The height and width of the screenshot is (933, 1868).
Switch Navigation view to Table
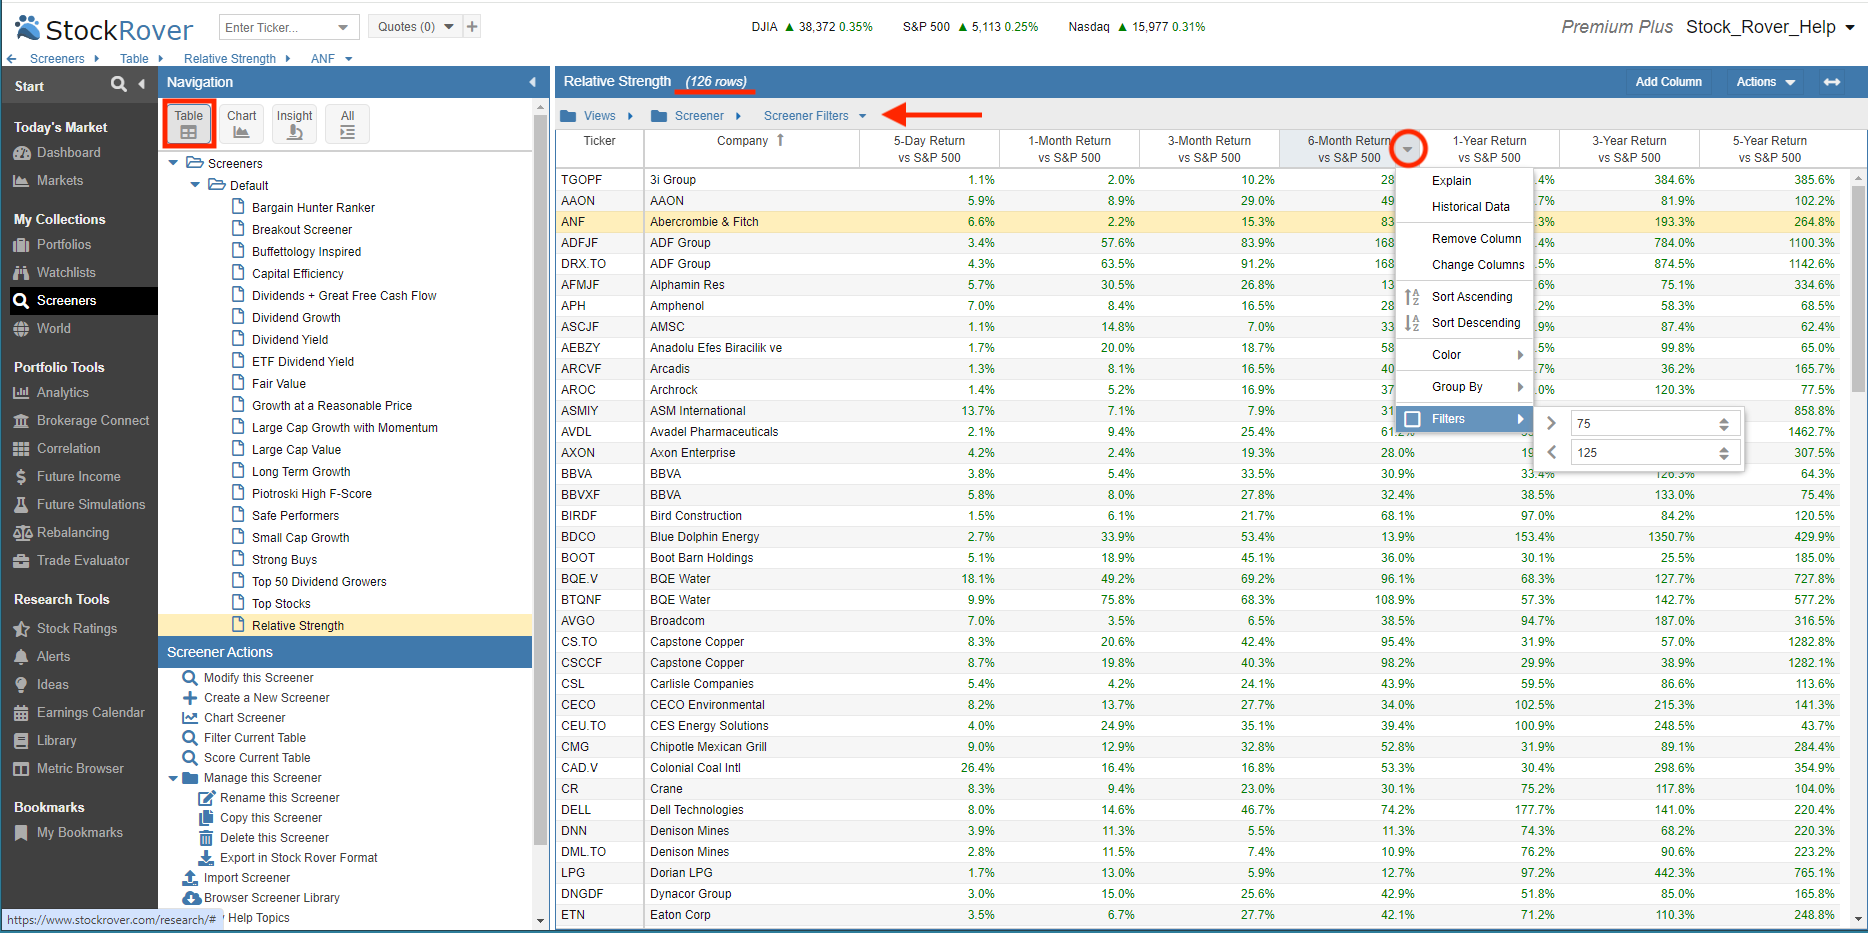coord(189,125)
